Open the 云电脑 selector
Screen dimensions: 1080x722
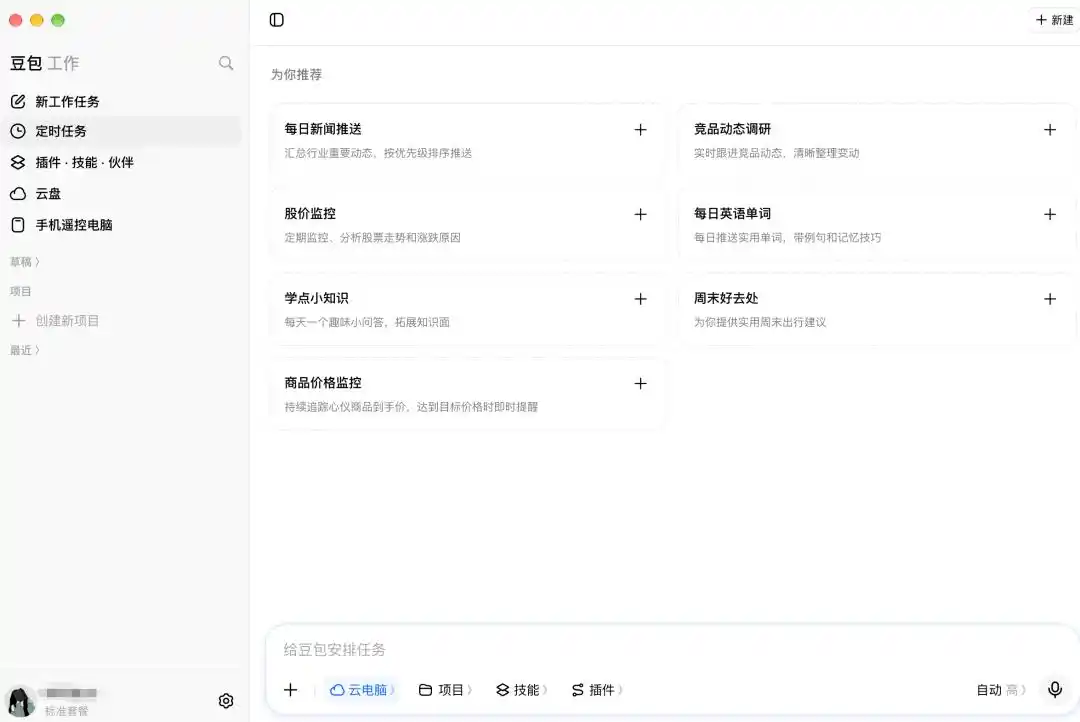tap(362, 690)
